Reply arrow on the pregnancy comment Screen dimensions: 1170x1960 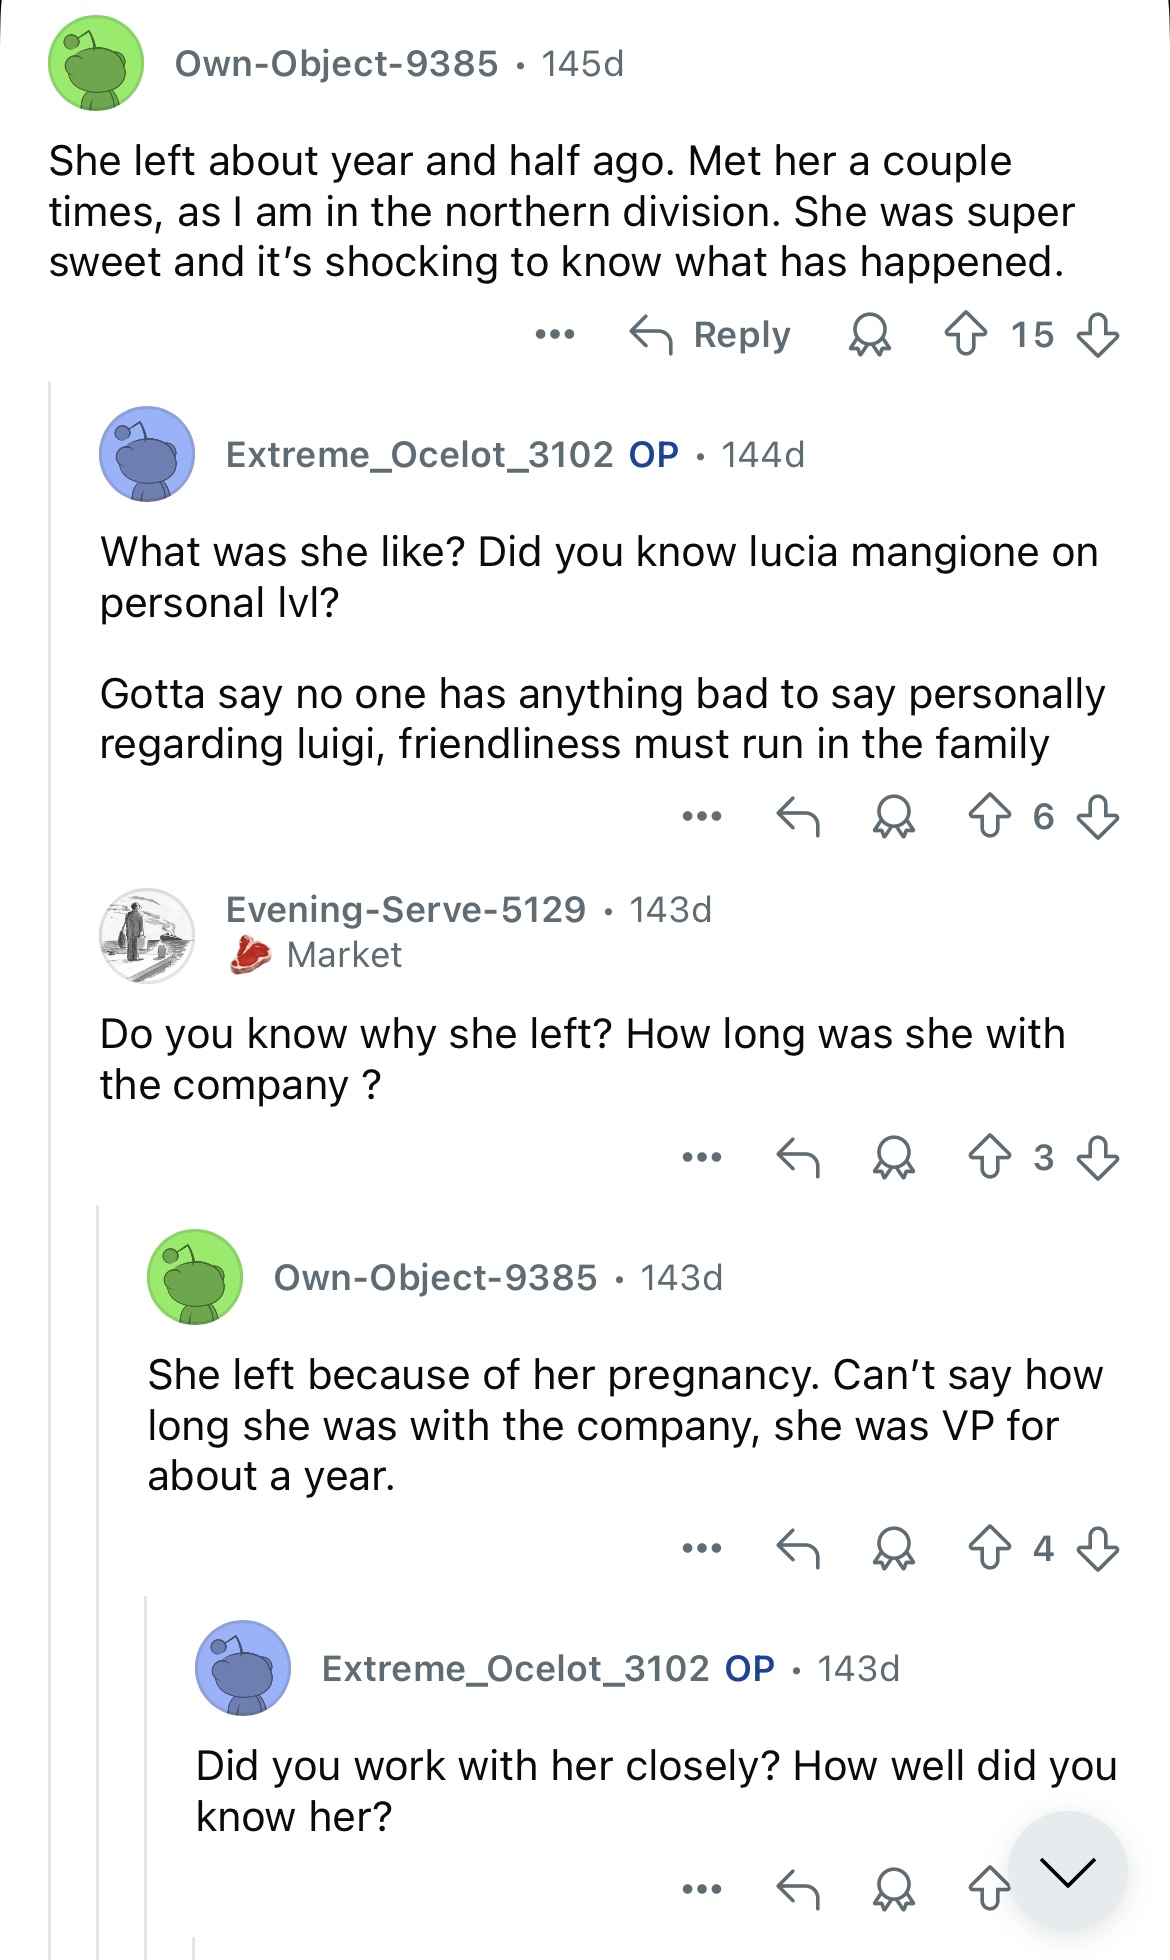(798, 1548)
